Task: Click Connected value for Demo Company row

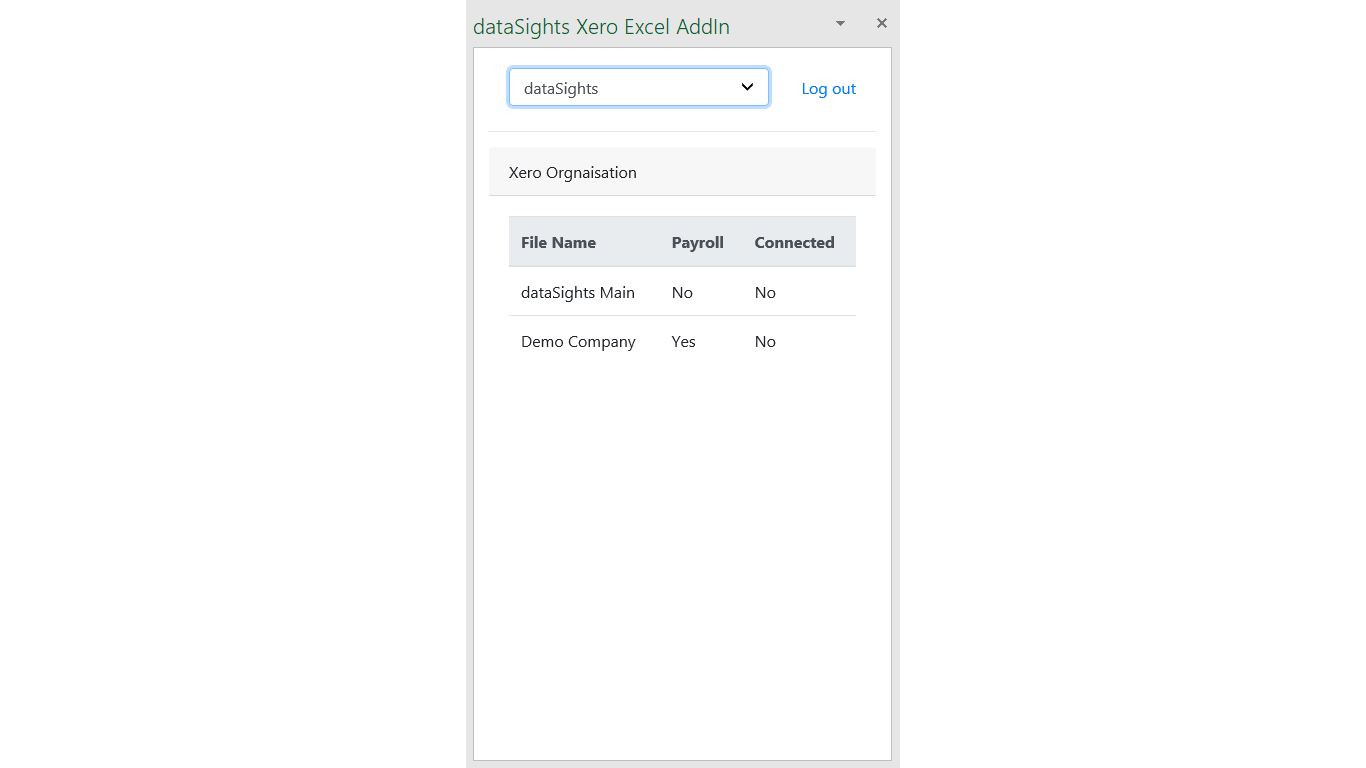Action: point(765,342)
